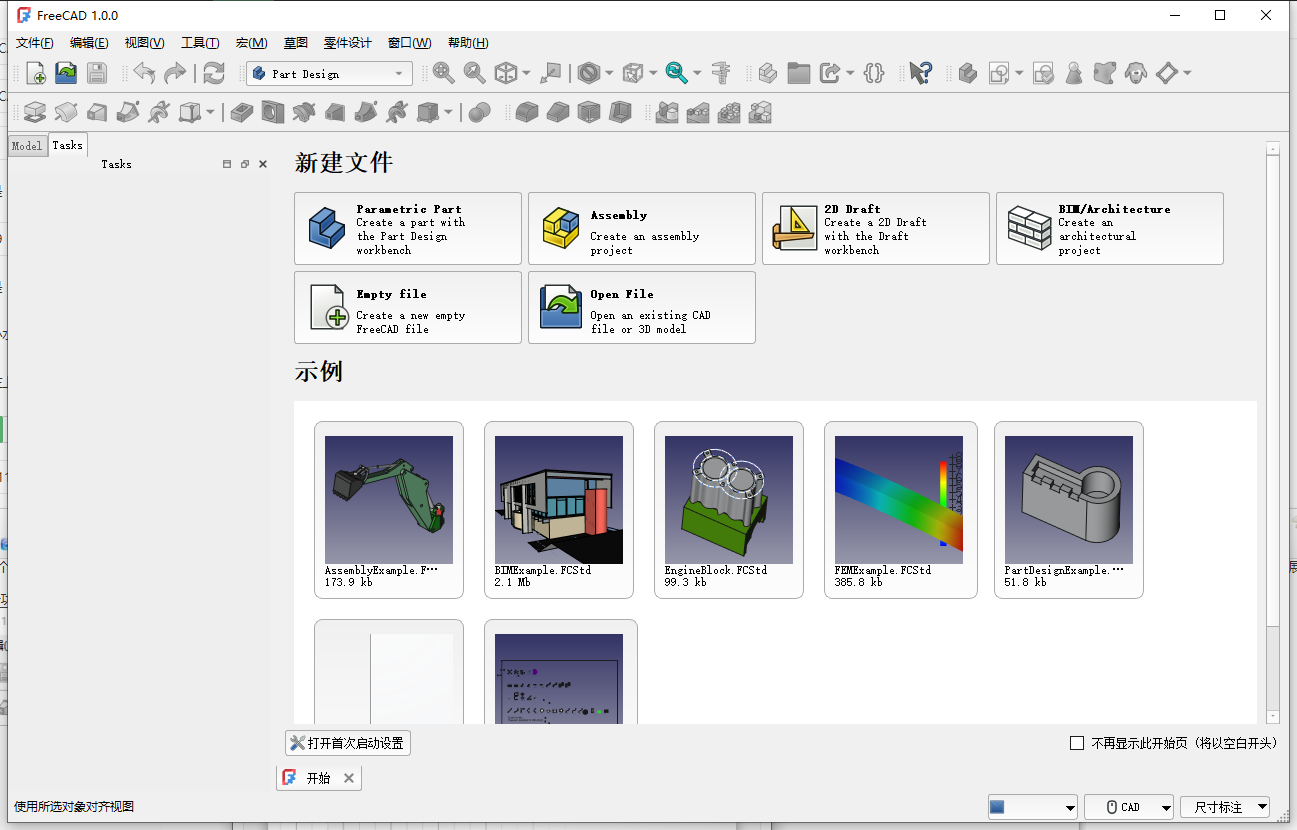The height and width of the screenshot is (830, 1297).
Task: Open the Part Design workbench selector
Action: [329, 73]
